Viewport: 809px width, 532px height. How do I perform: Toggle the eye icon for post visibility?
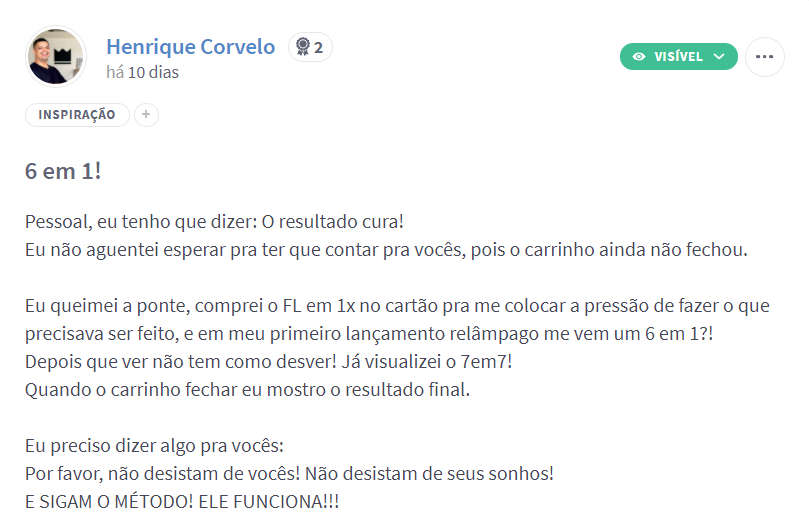click(x=639, y=57)
